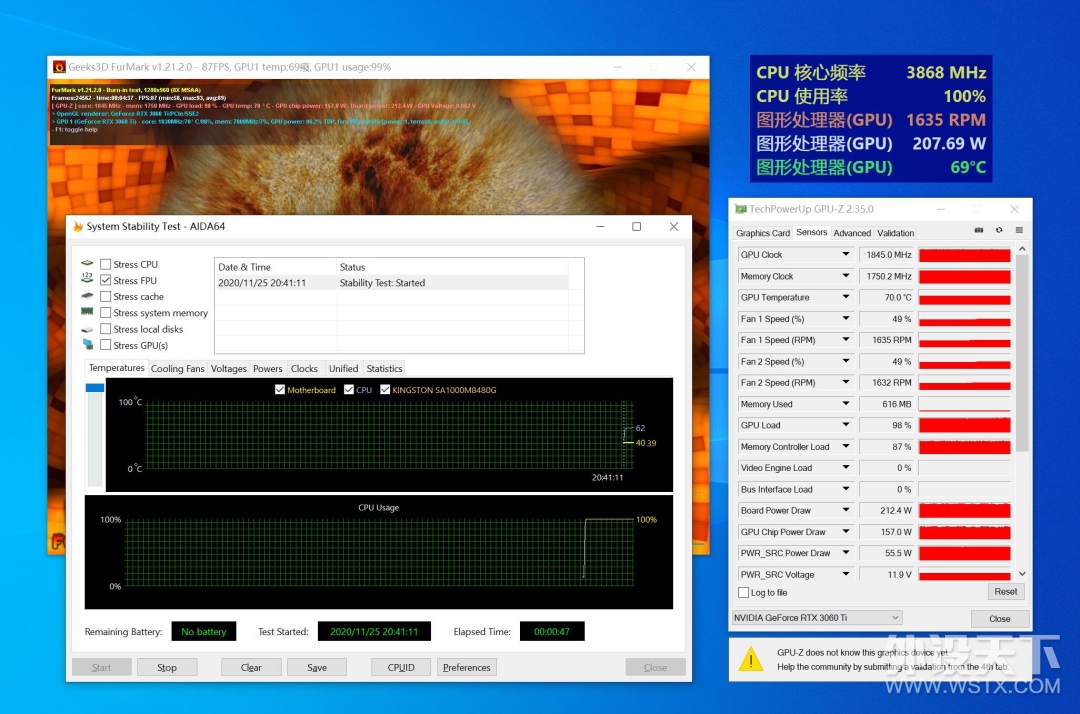Click the Stress CPU chip icon
The image size is (1080, 714).
[x=87, y=264]
